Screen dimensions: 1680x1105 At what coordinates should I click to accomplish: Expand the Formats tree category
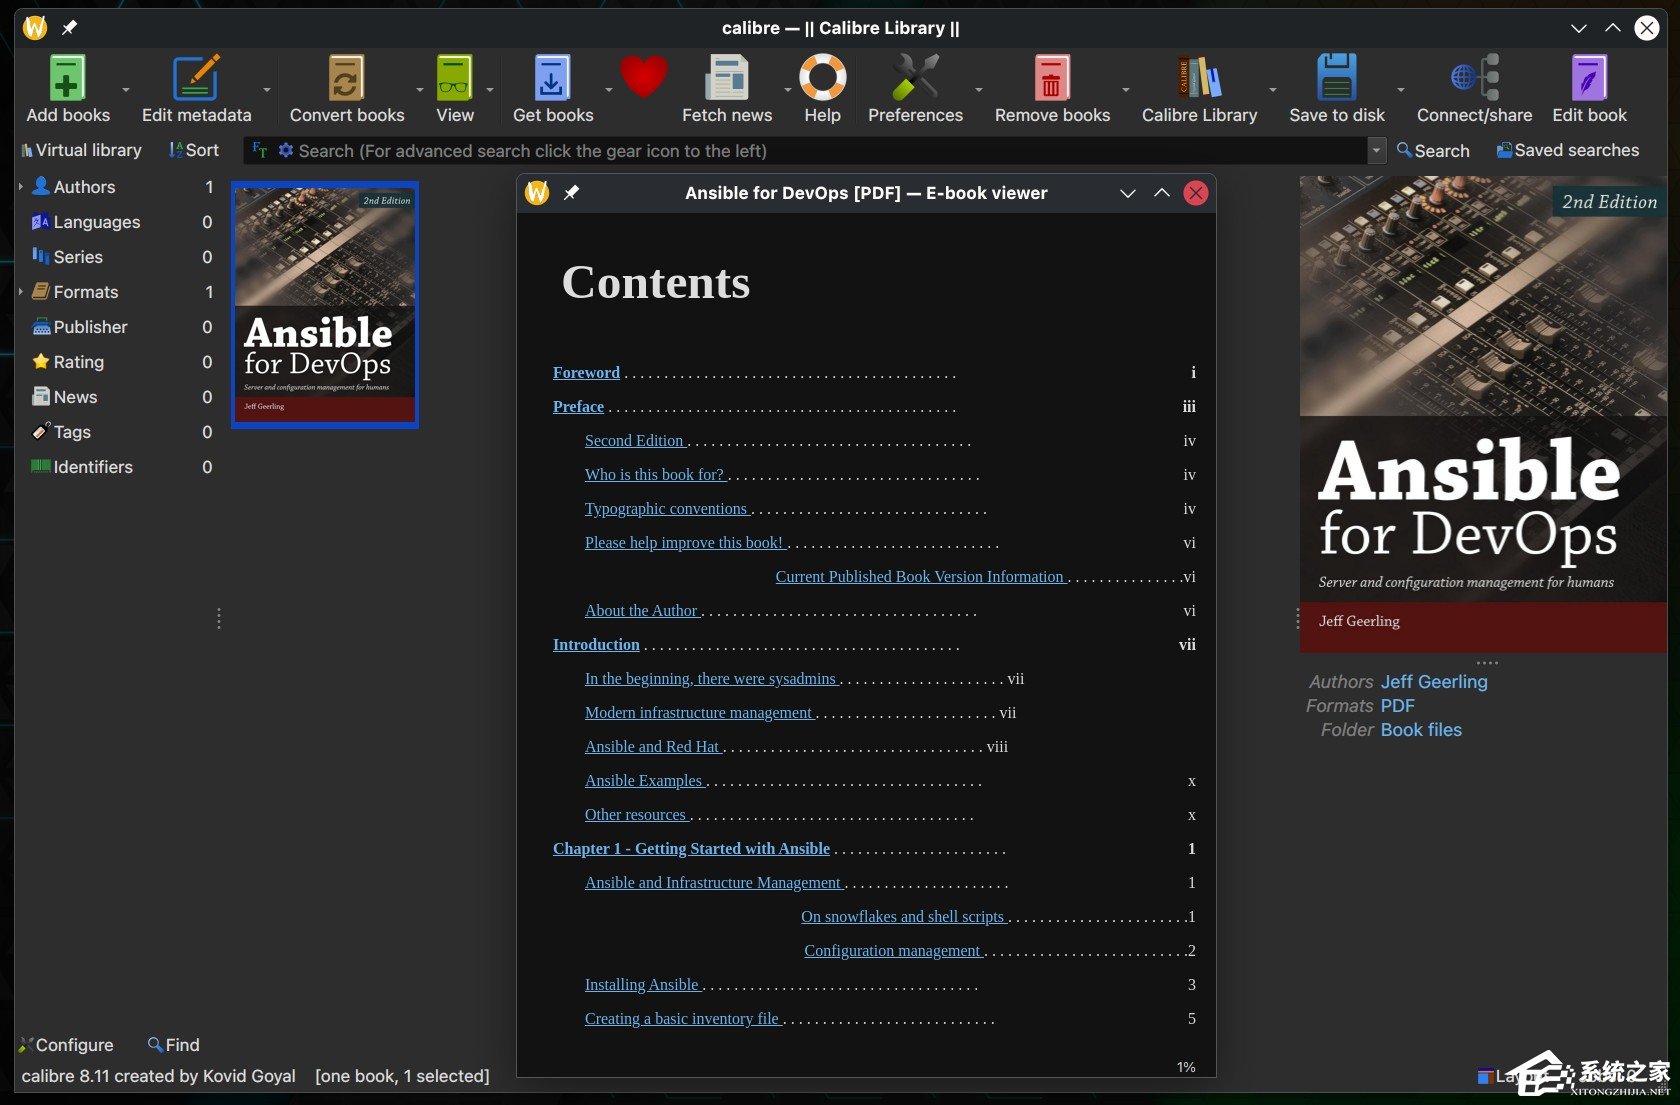coord(21,292)
